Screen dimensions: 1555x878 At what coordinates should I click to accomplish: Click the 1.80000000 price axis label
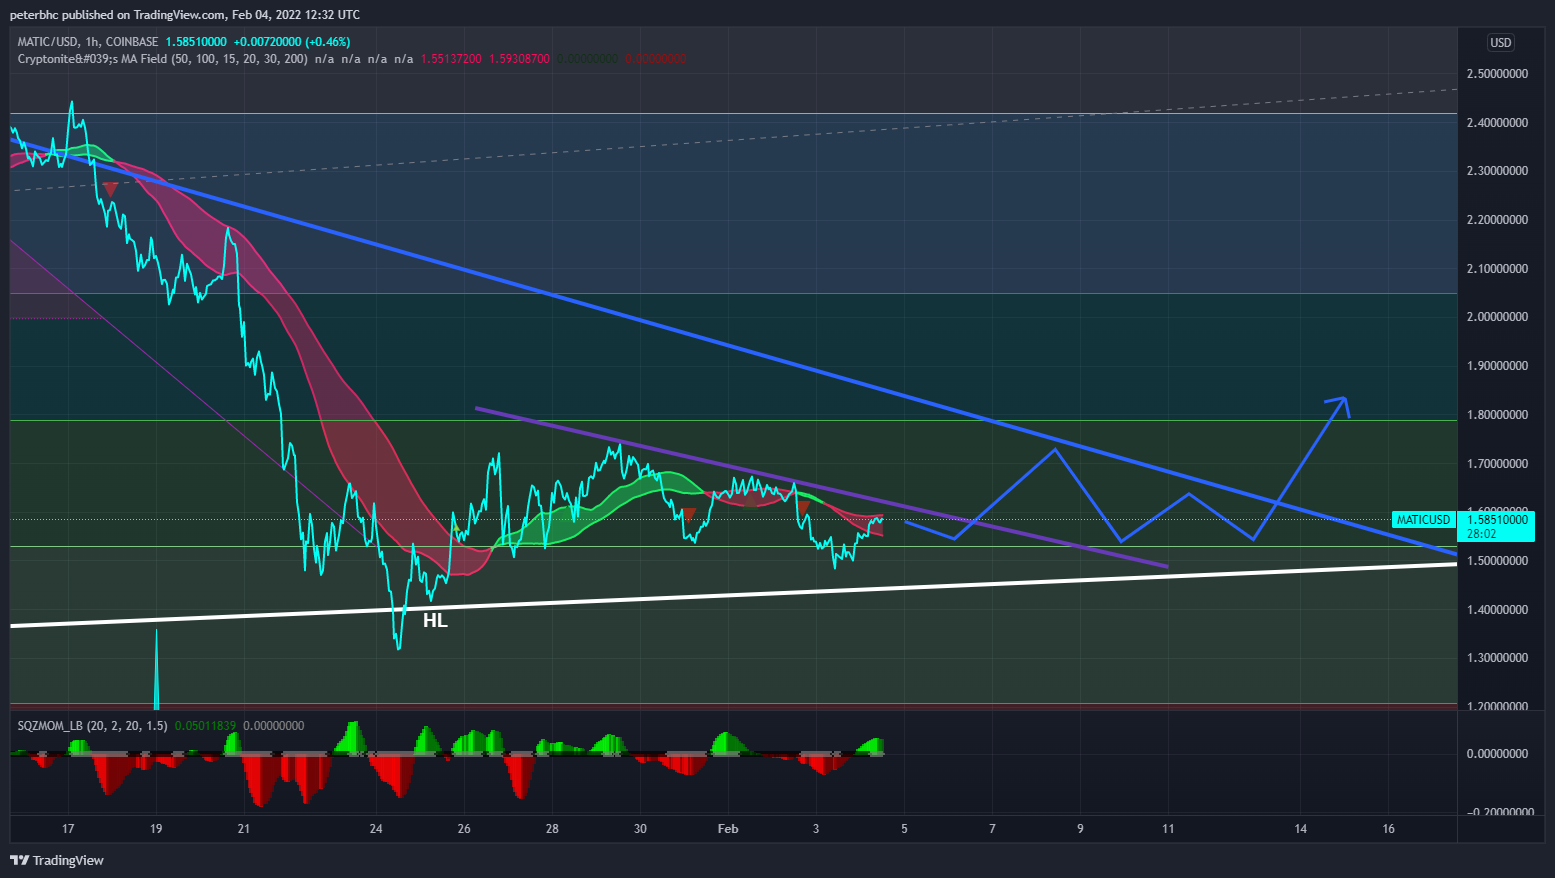pos(1497,415)
